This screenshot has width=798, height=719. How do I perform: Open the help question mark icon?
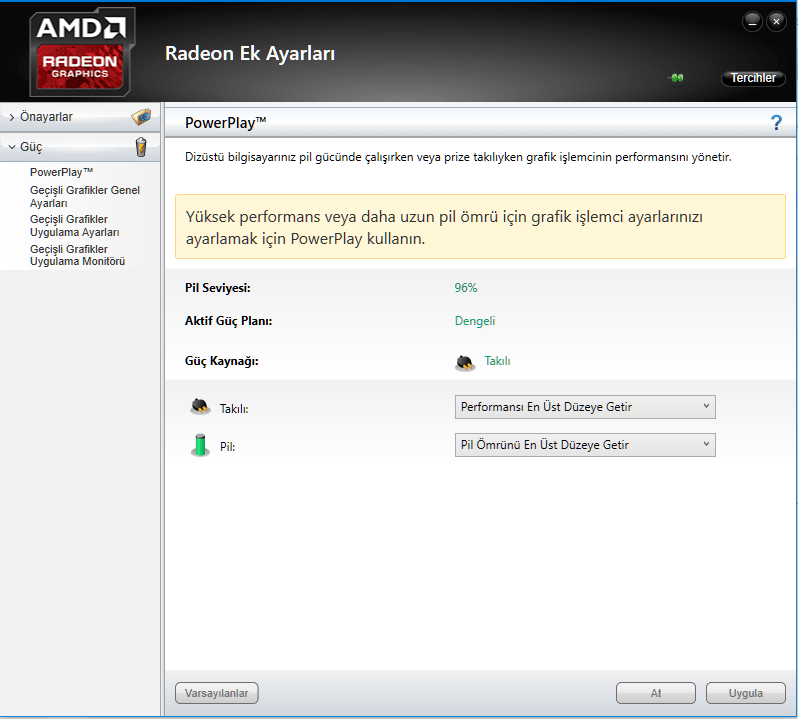[776, 123]
